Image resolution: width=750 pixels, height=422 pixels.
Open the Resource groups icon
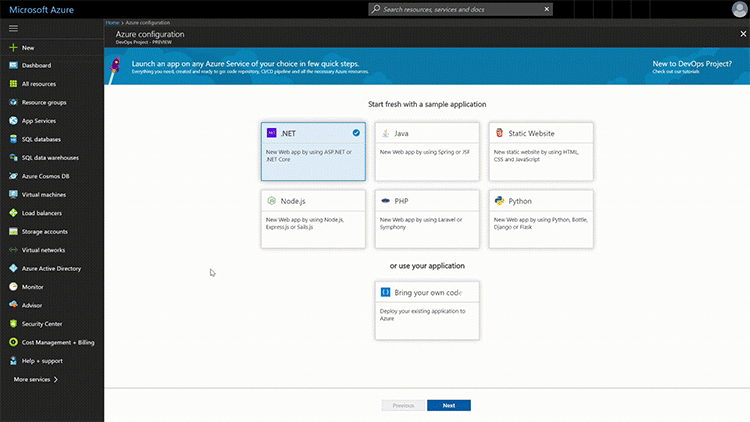click(13, 102)
